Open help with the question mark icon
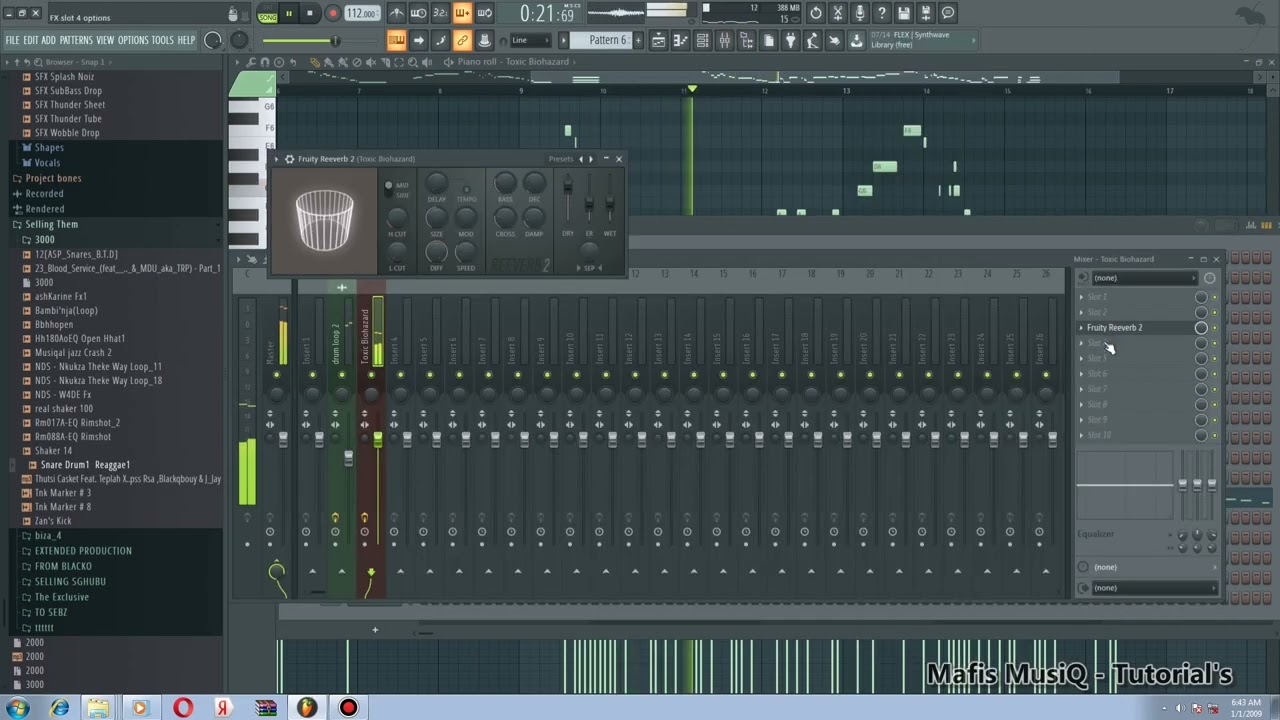Viewport: 1280px width, 720px height. tap(882, 13)
